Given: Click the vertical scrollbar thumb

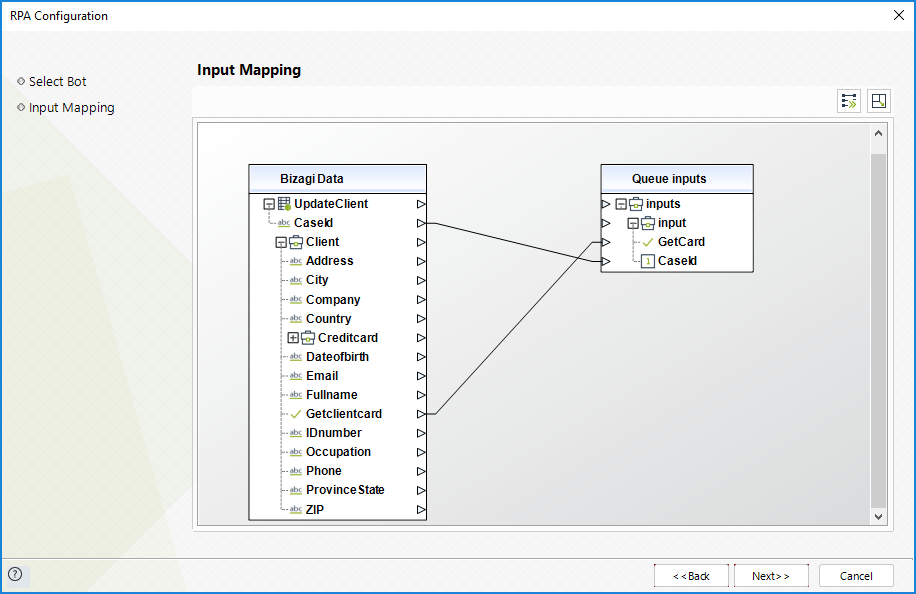Looking at the screenshot, I should pos(878,331).
